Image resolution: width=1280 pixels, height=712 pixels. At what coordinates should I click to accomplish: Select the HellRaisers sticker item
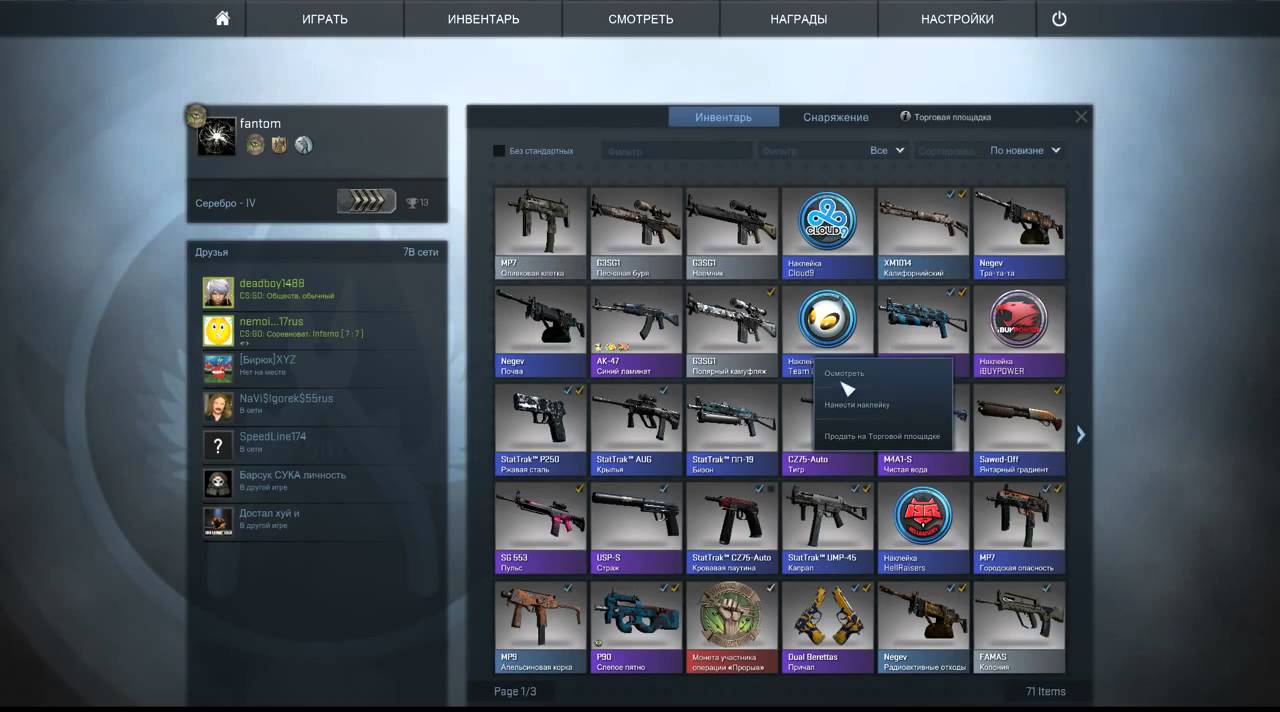pos(924,528)
